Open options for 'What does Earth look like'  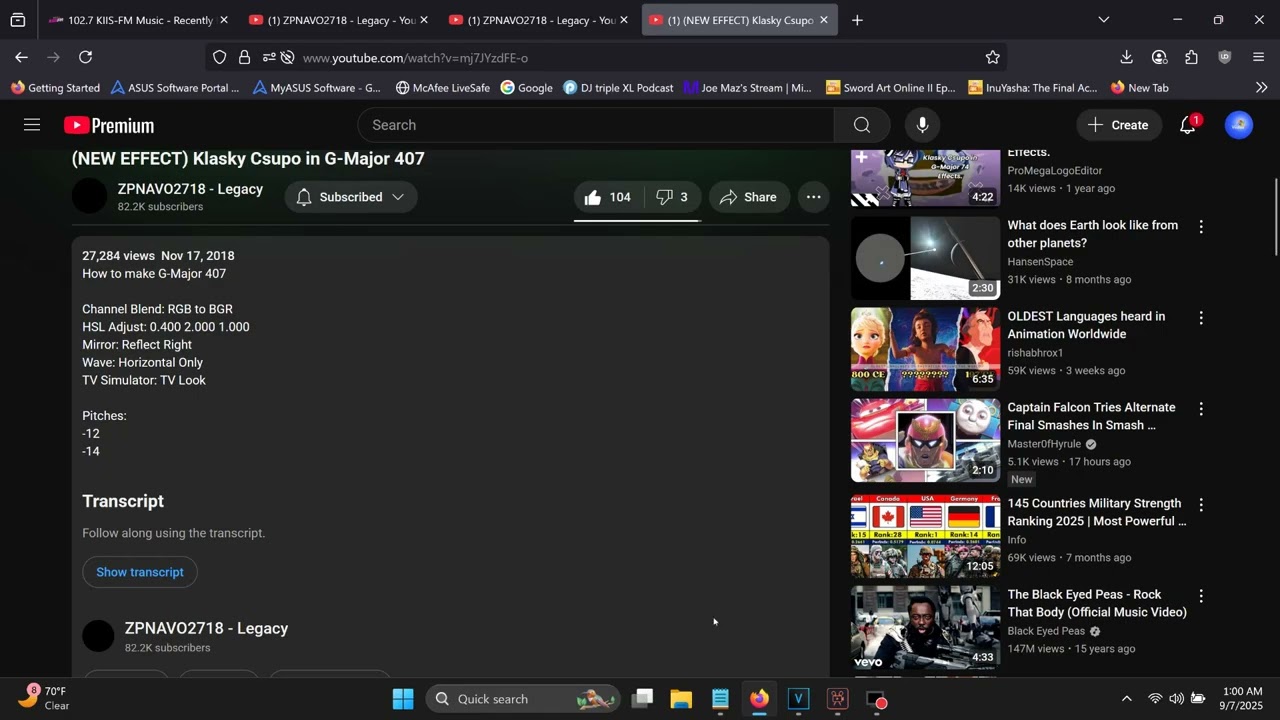(1201, 227)
